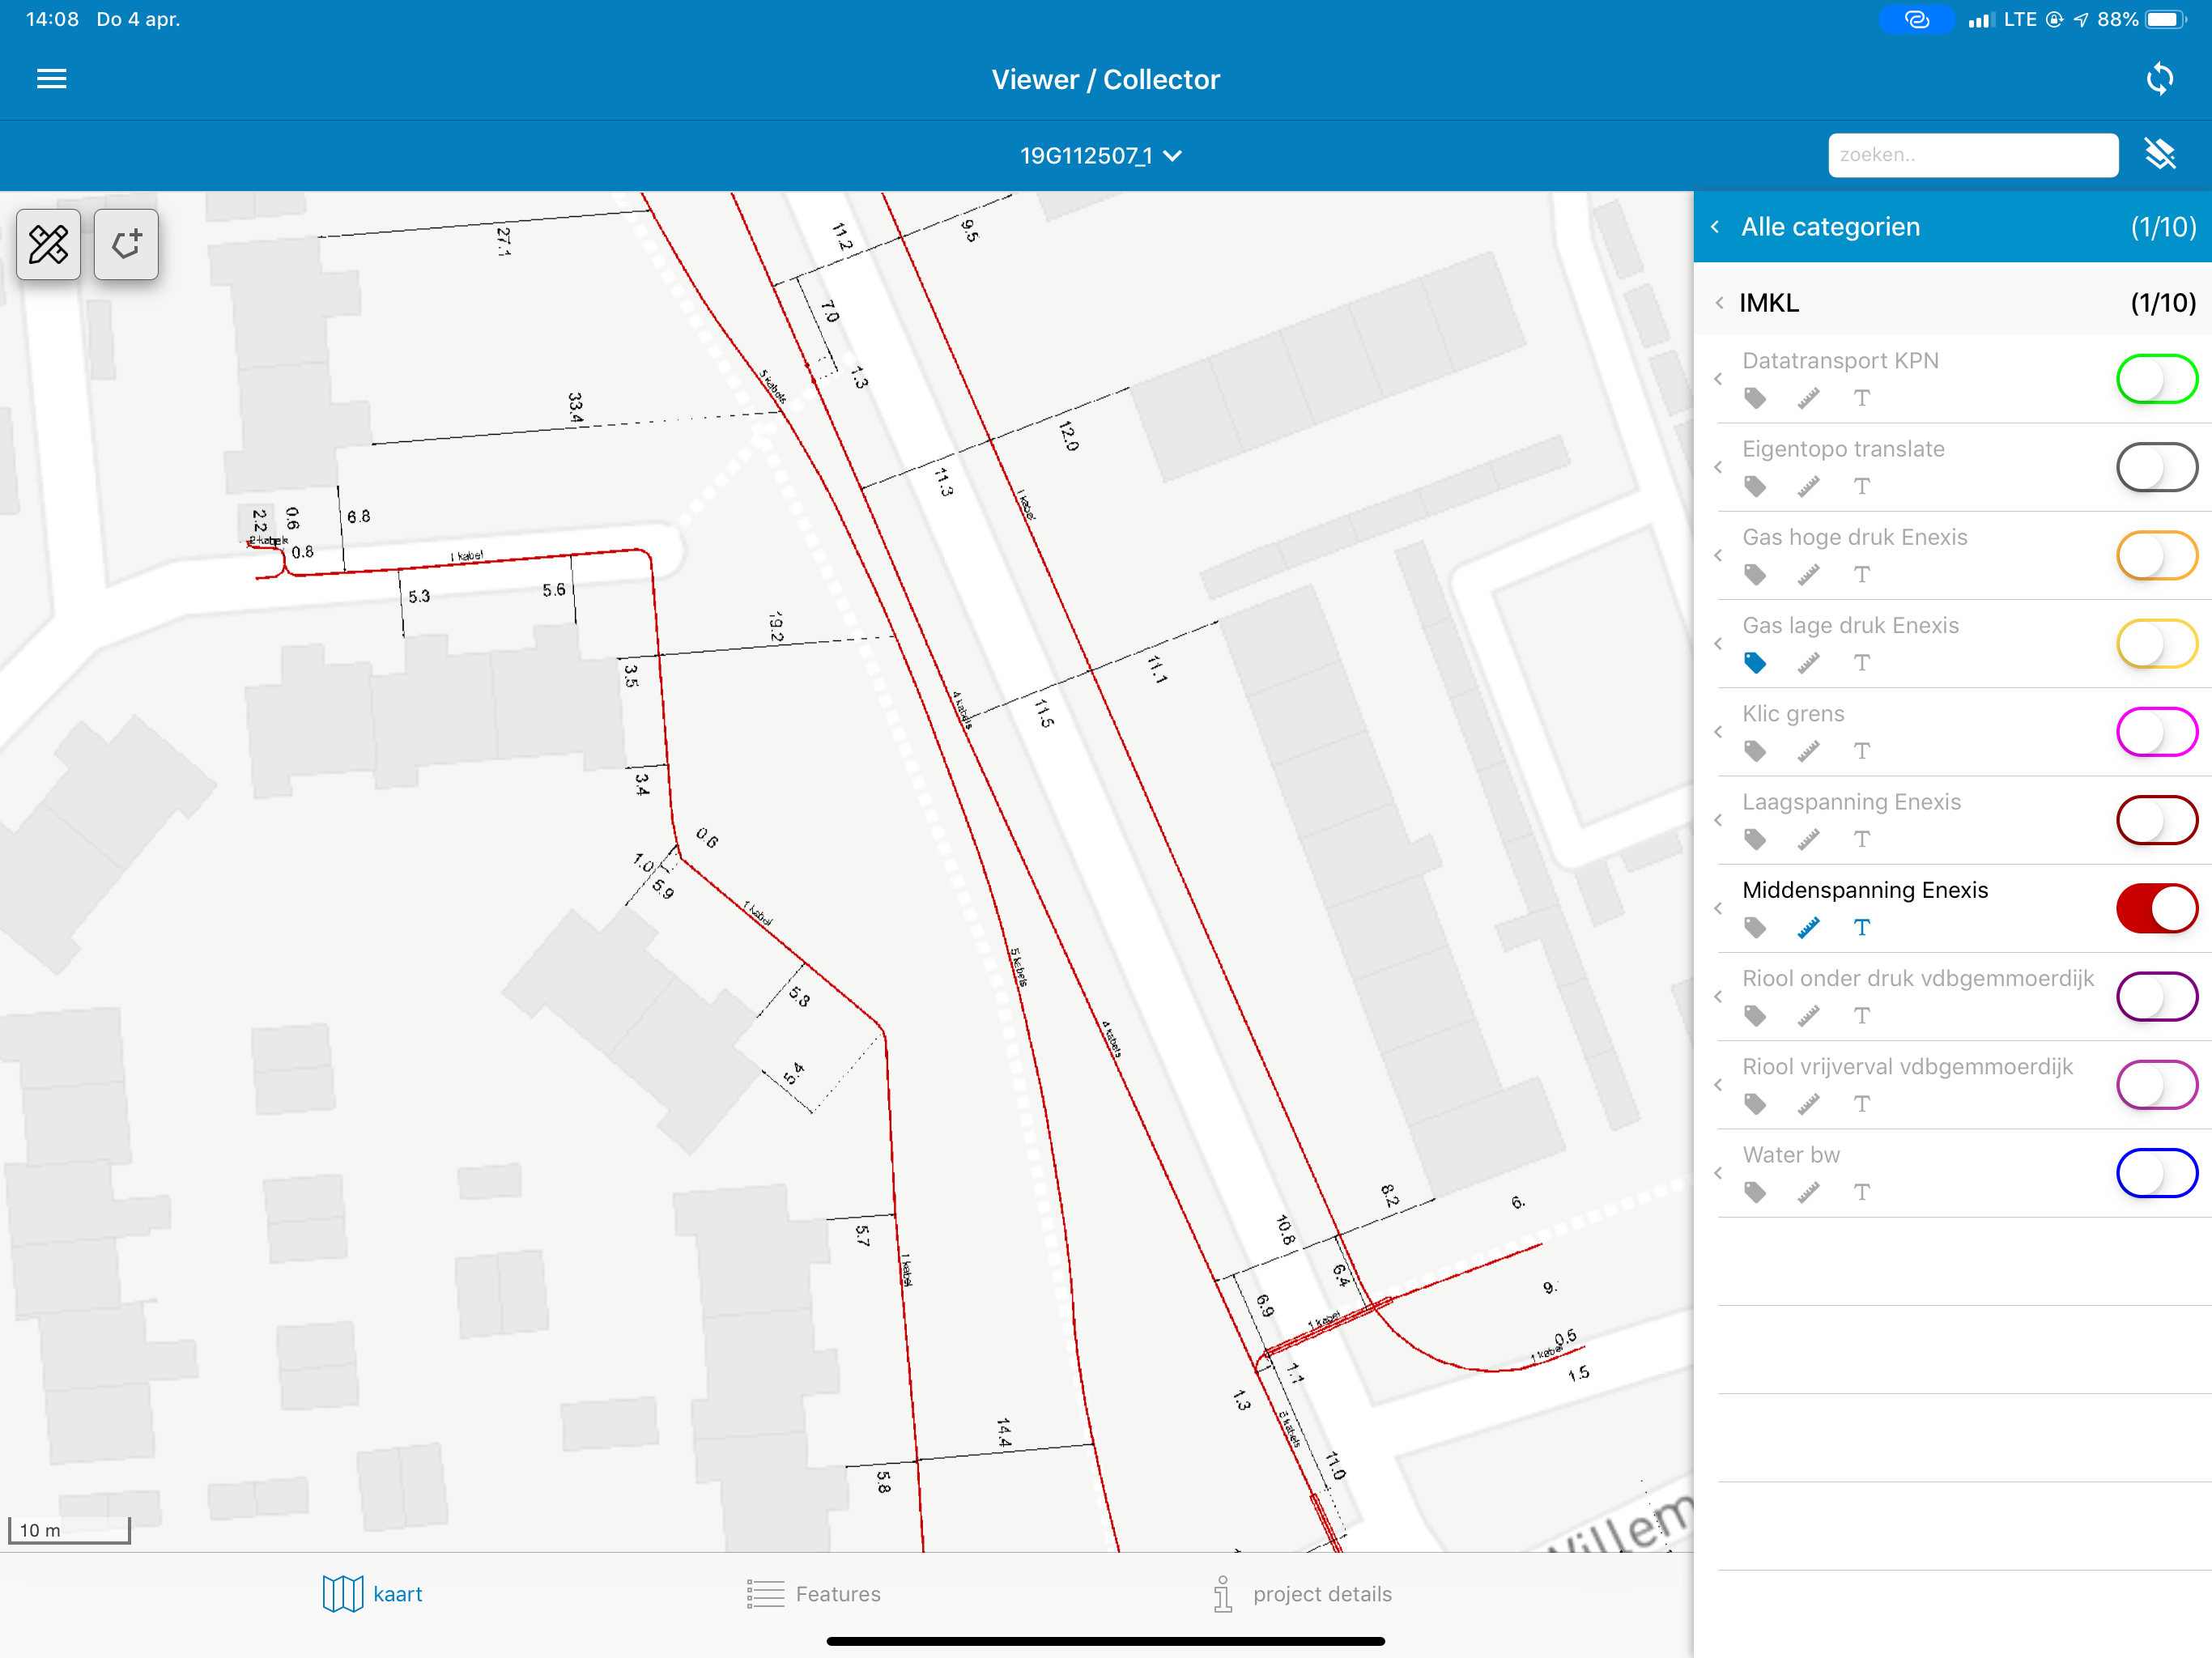Screen dimensions: 2212x1658
Task: Click text T icon for Water bw
Action: click(1861, 1192)
